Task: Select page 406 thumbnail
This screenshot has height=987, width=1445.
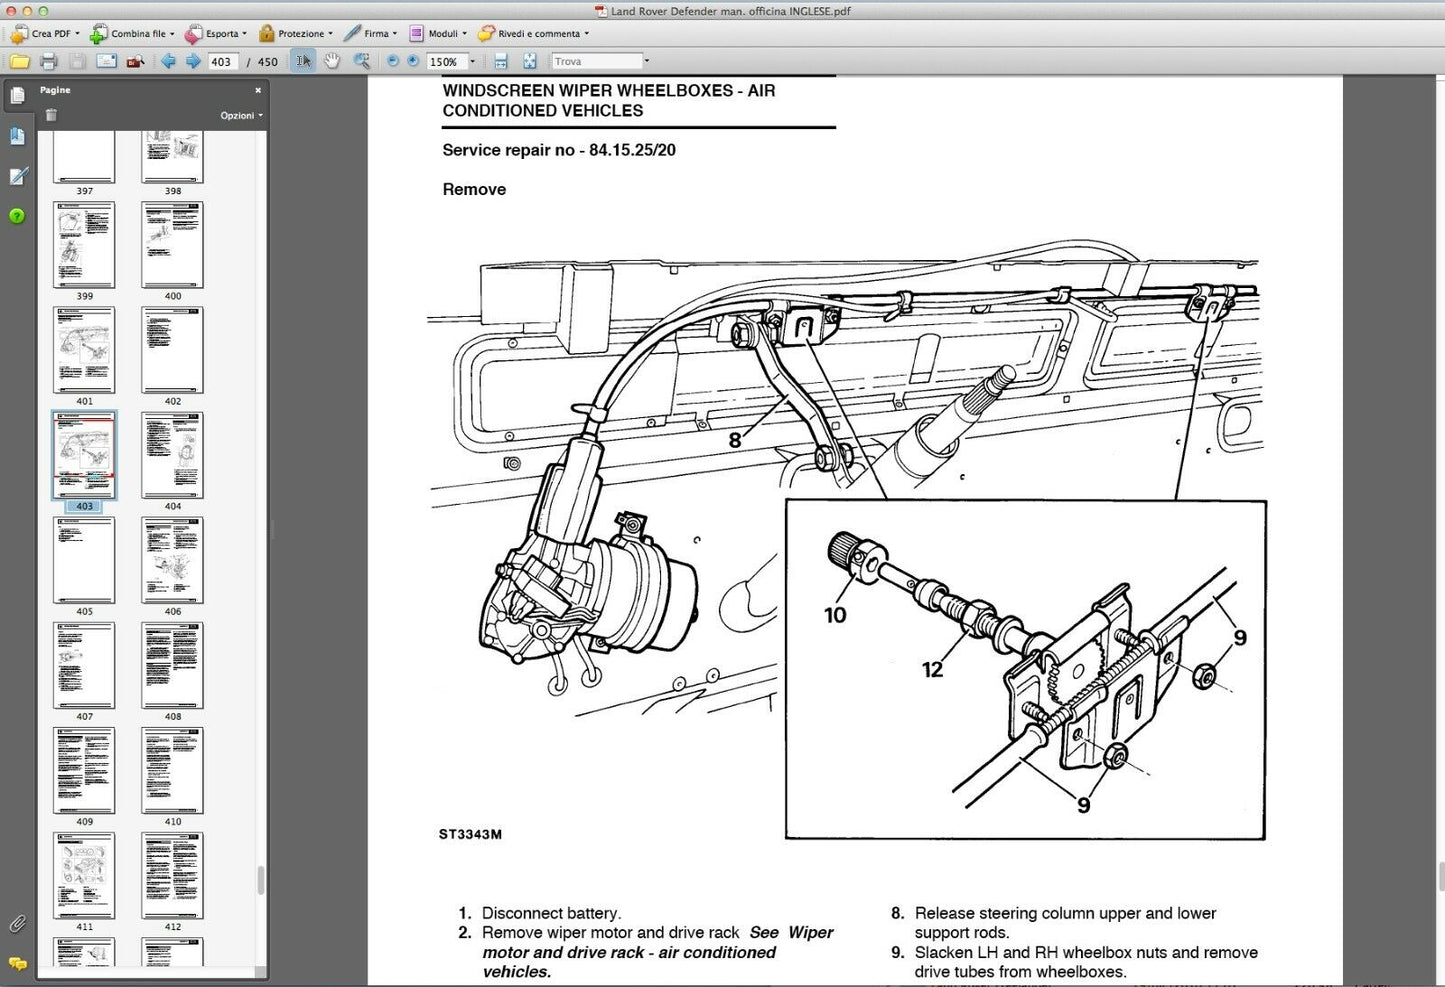Action: click(x=172, y=560)
